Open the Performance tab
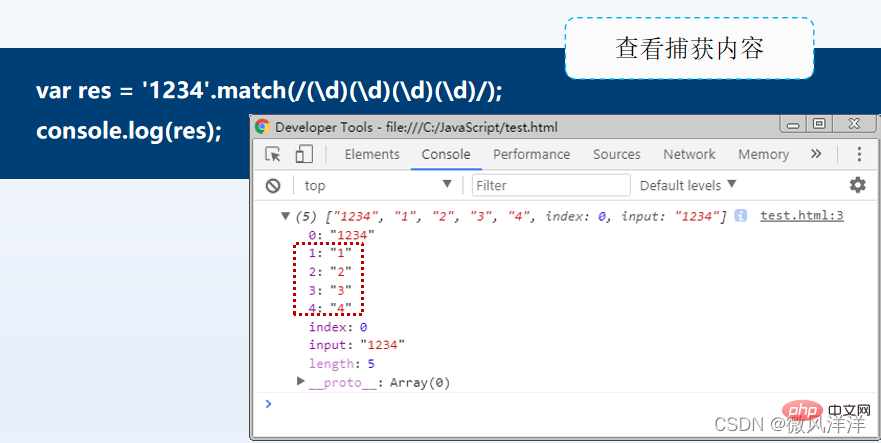 [532, 154]
